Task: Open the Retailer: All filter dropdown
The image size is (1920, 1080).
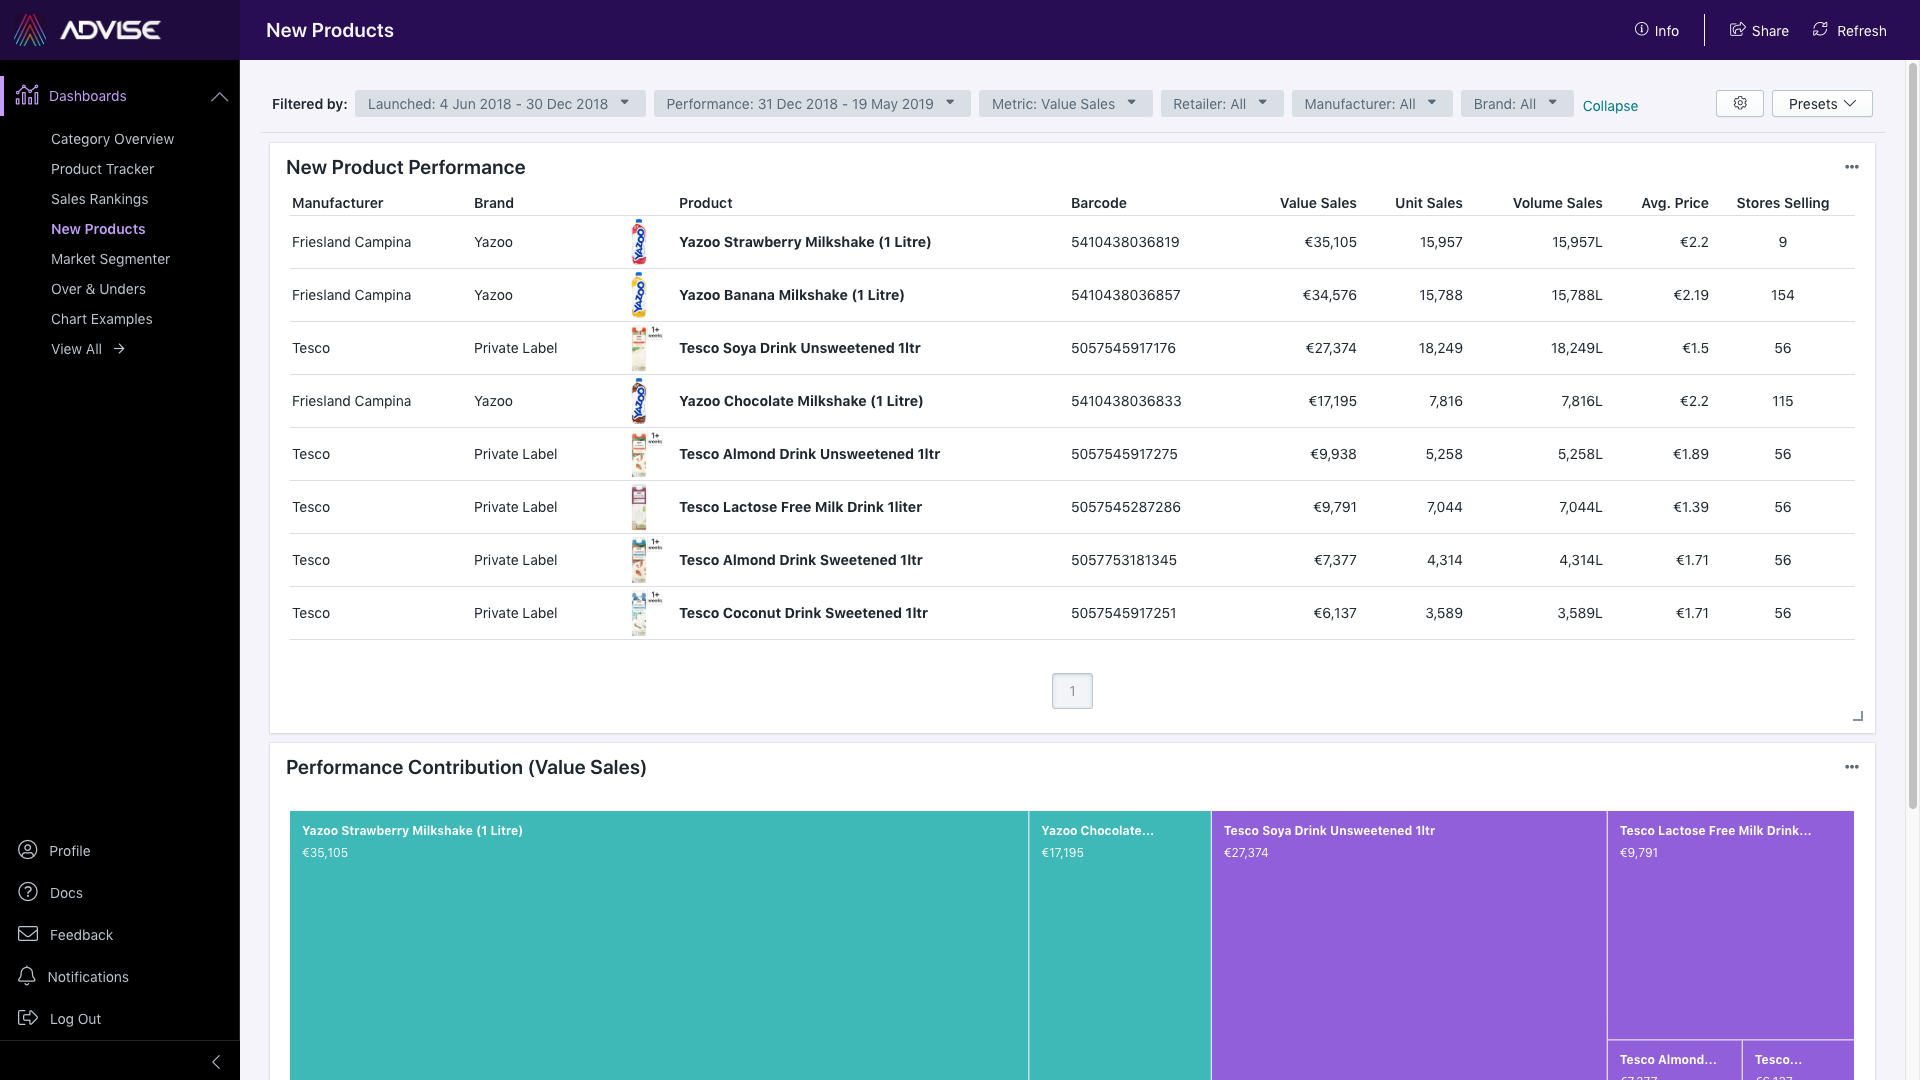Action: [x=1221, y=103]
